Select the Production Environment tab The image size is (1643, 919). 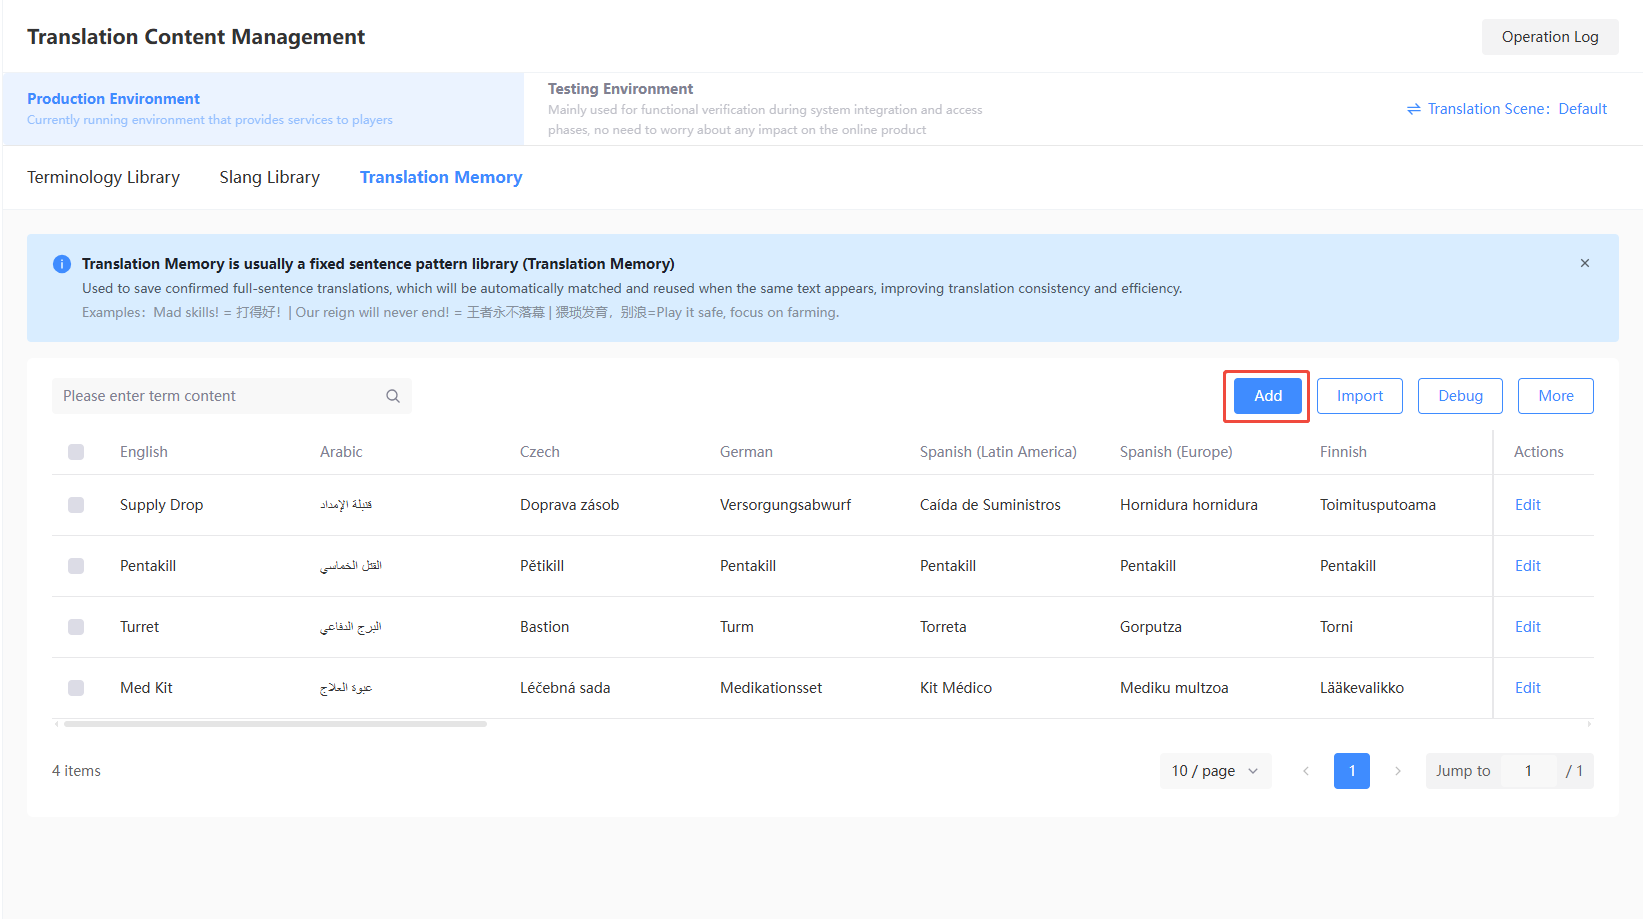[x=263, y=109]
